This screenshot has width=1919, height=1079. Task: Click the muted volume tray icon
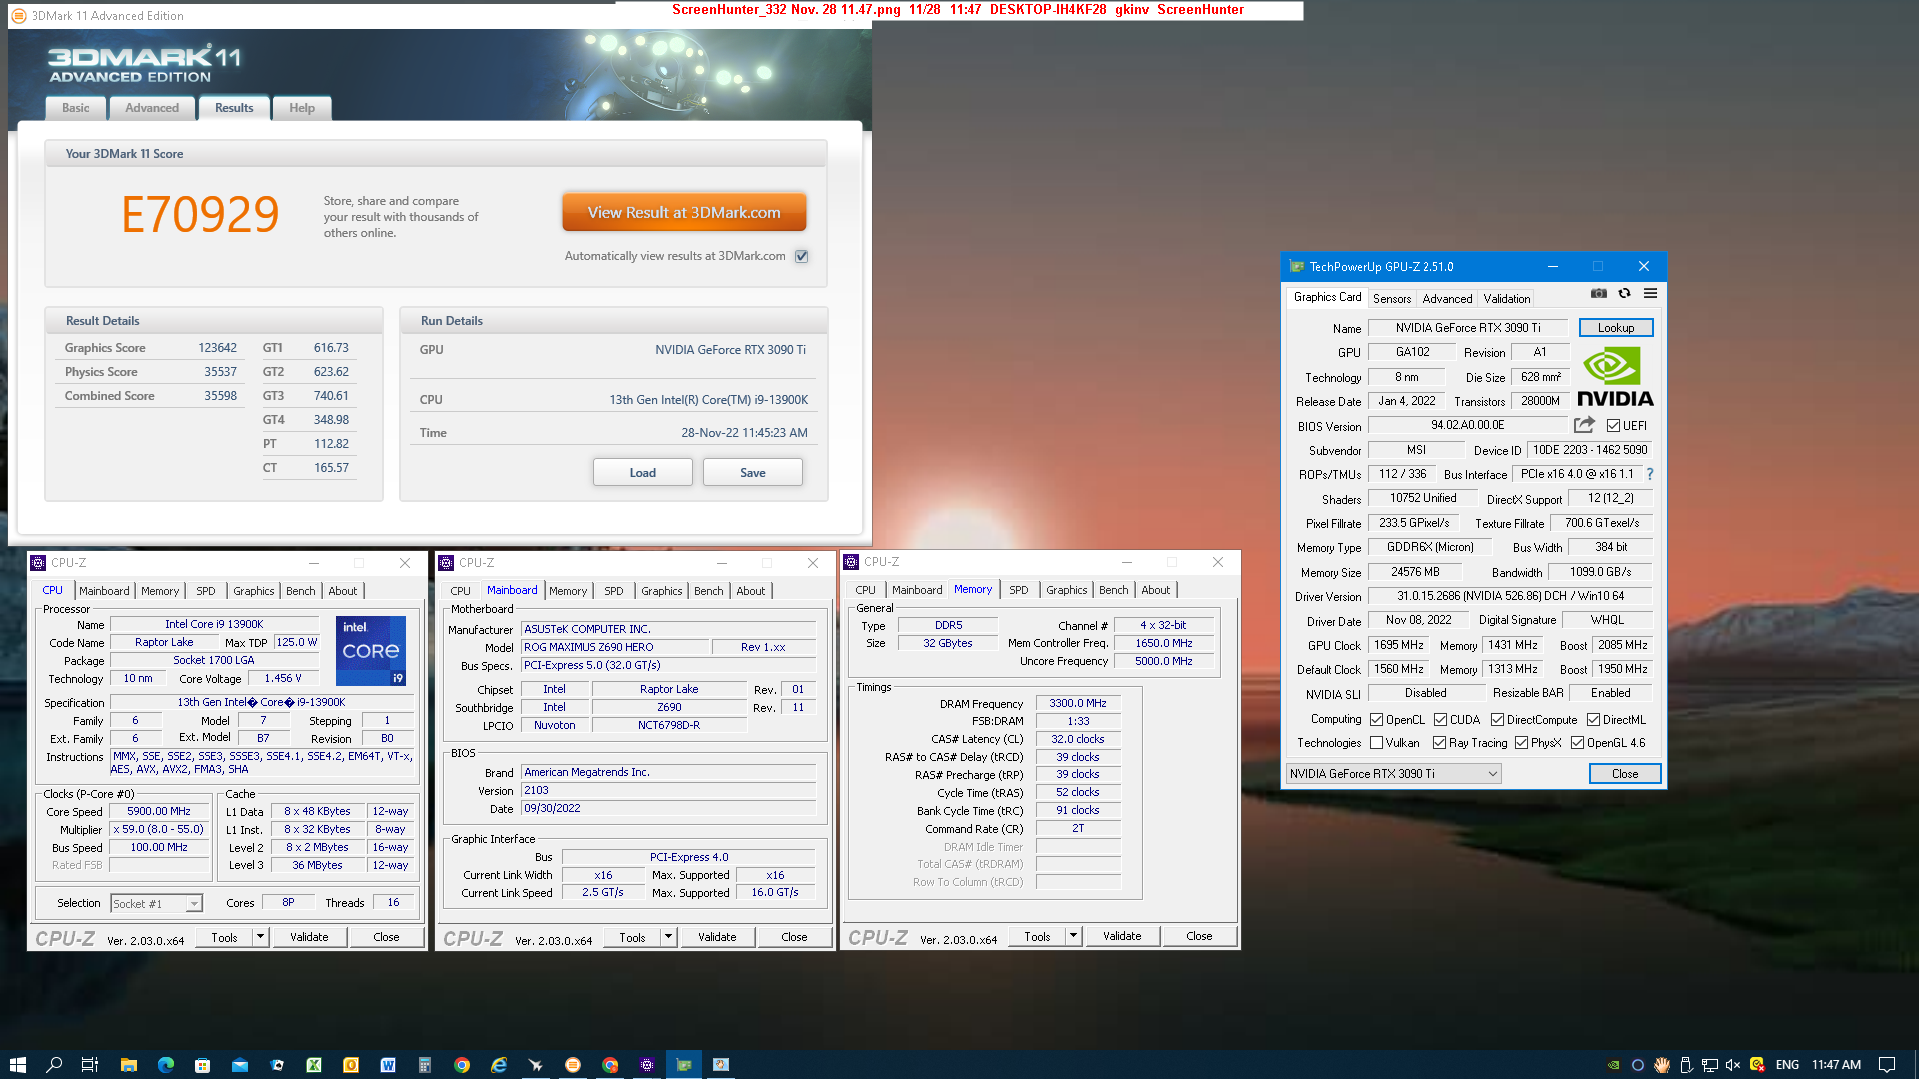pyautogui.click(x=1733, y=1065)
